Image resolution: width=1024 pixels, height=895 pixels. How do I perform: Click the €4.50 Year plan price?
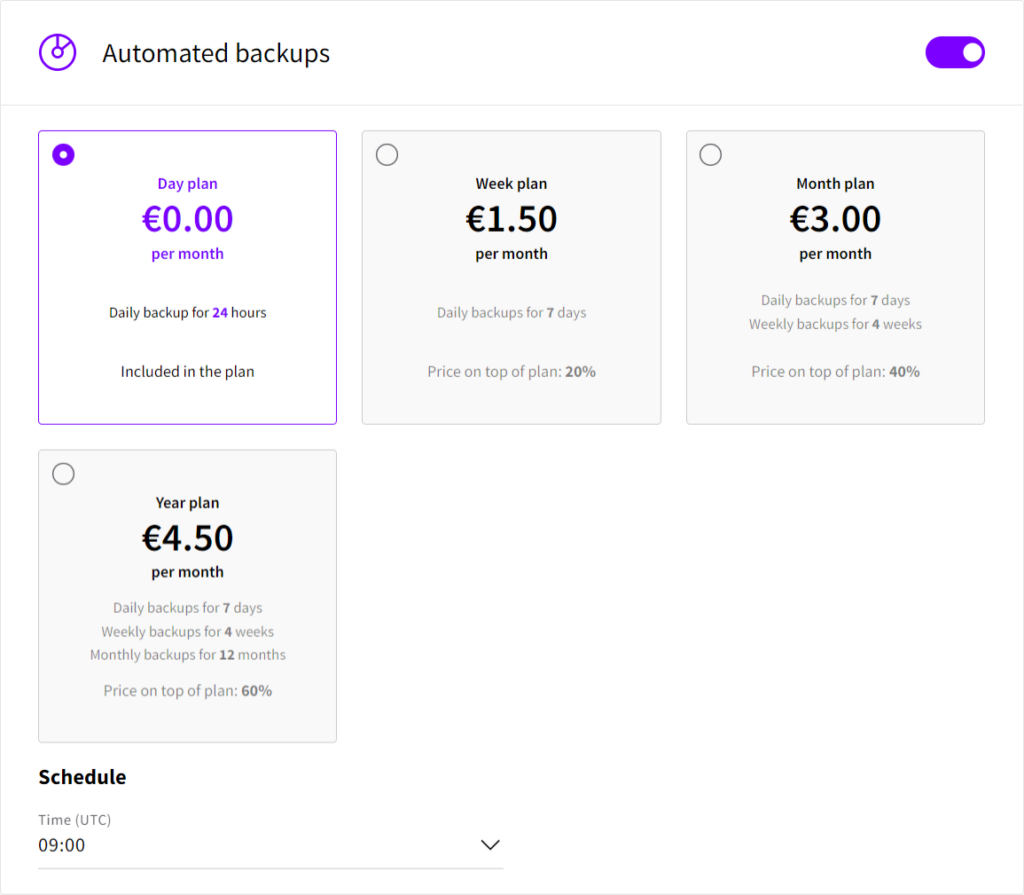[188, 538]
